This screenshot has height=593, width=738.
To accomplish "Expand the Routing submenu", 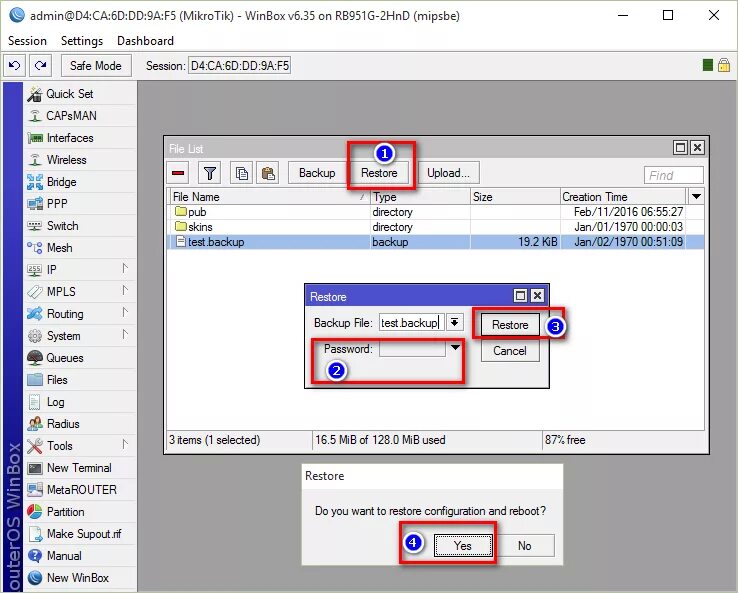I will click(80, 314).
